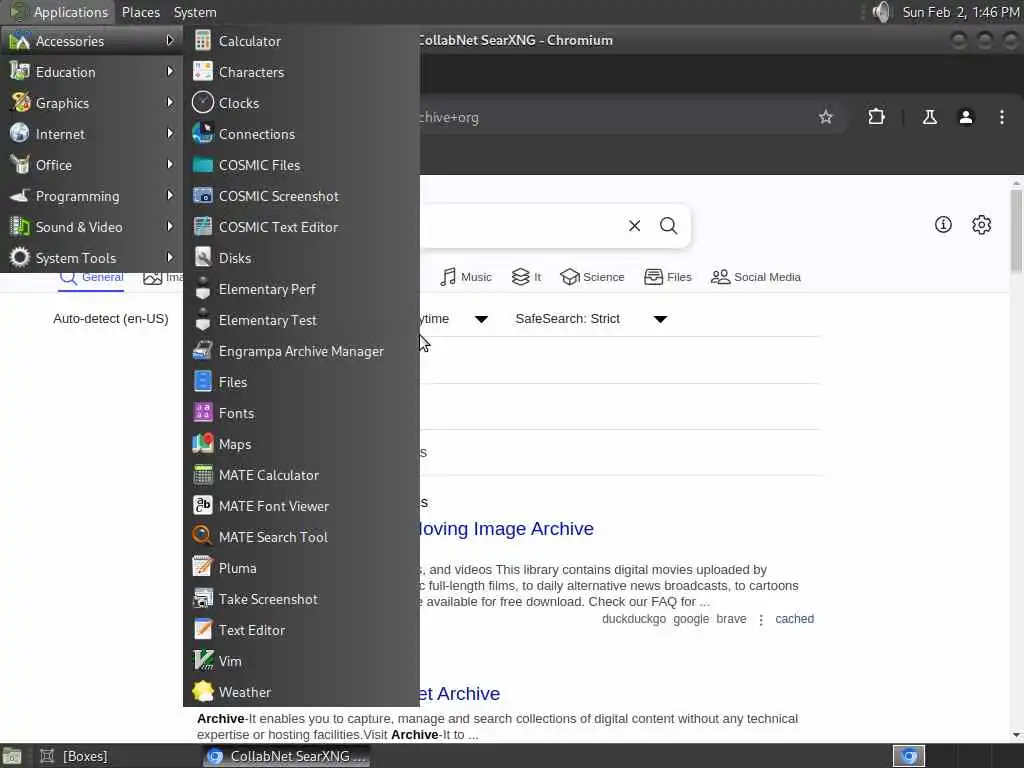Open the SearXNG info page icon
Viewport: 1024px width, 768px height.
[x=943, y=225]
